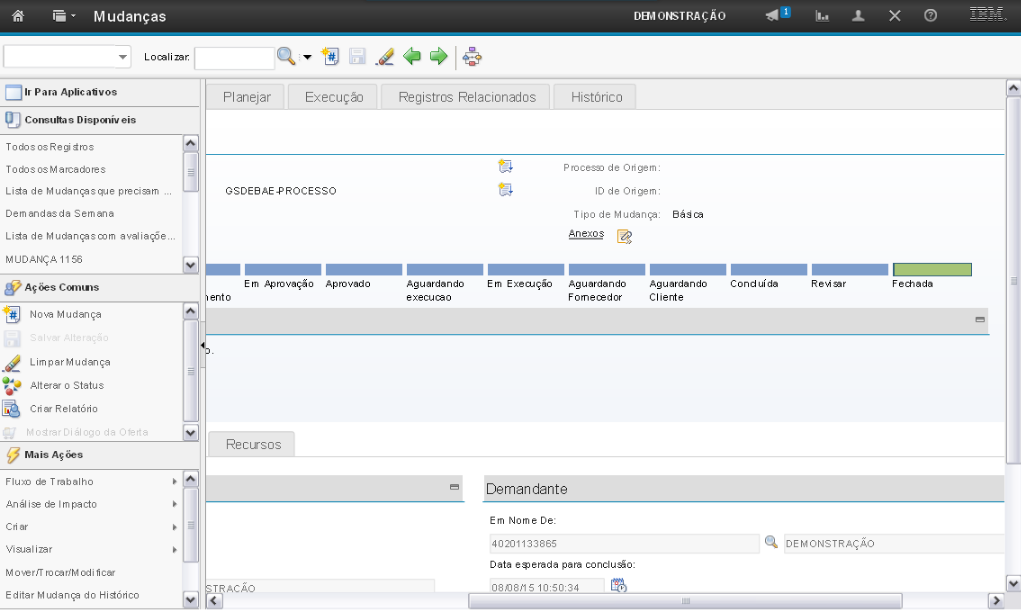Image resolution: width=1021 pixels, height=610 pixels.
Task: Select Alterar o Status action
Action: point(66,385)
